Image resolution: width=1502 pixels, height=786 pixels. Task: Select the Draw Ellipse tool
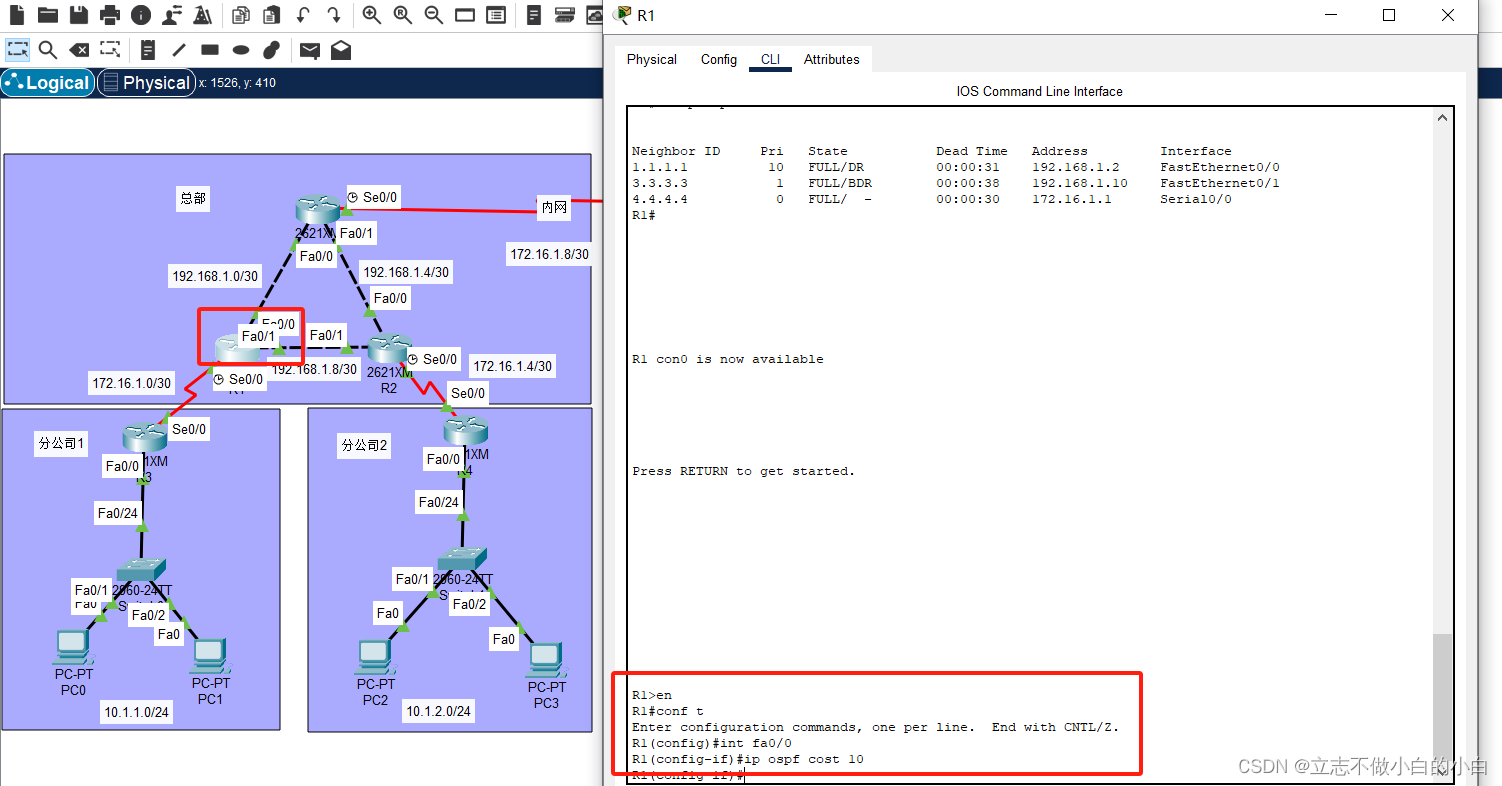pos(241,50)
